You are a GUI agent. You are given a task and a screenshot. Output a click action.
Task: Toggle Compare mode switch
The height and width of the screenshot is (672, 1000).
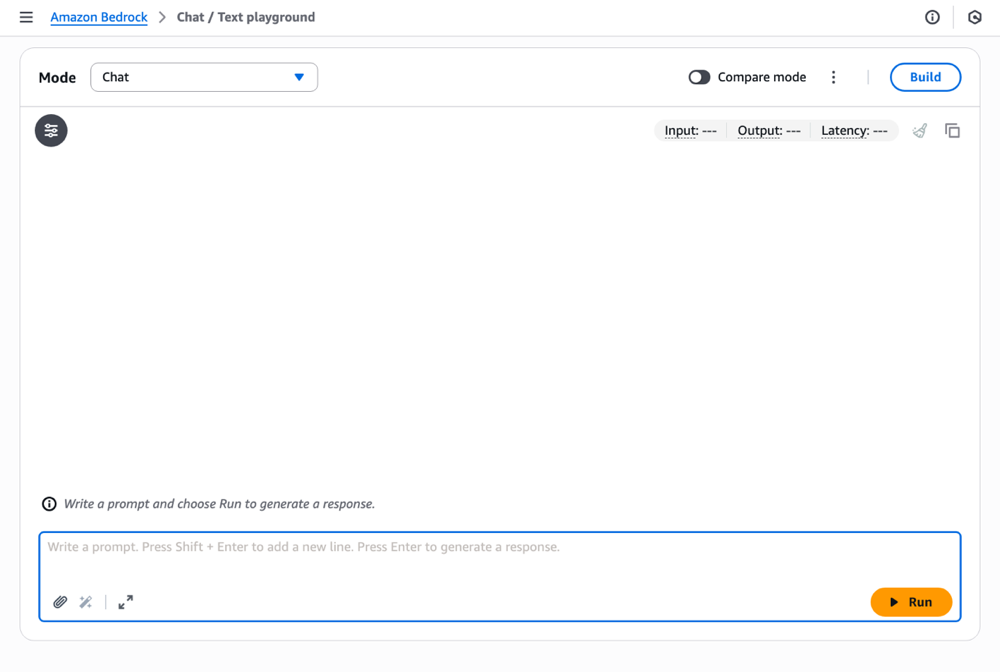(699, 77)
